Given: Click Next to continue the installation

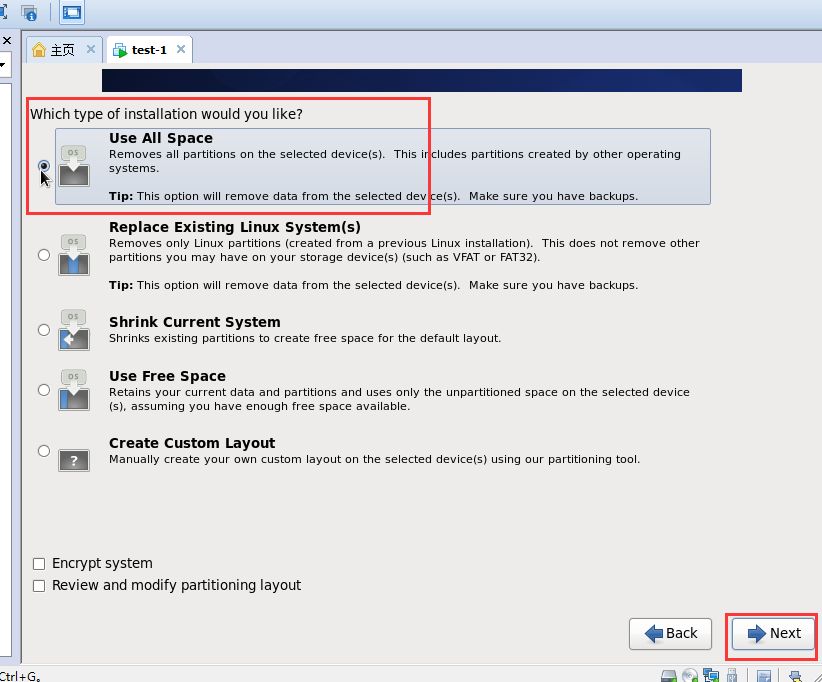Looking at the screenshot, I should [773, 634].
